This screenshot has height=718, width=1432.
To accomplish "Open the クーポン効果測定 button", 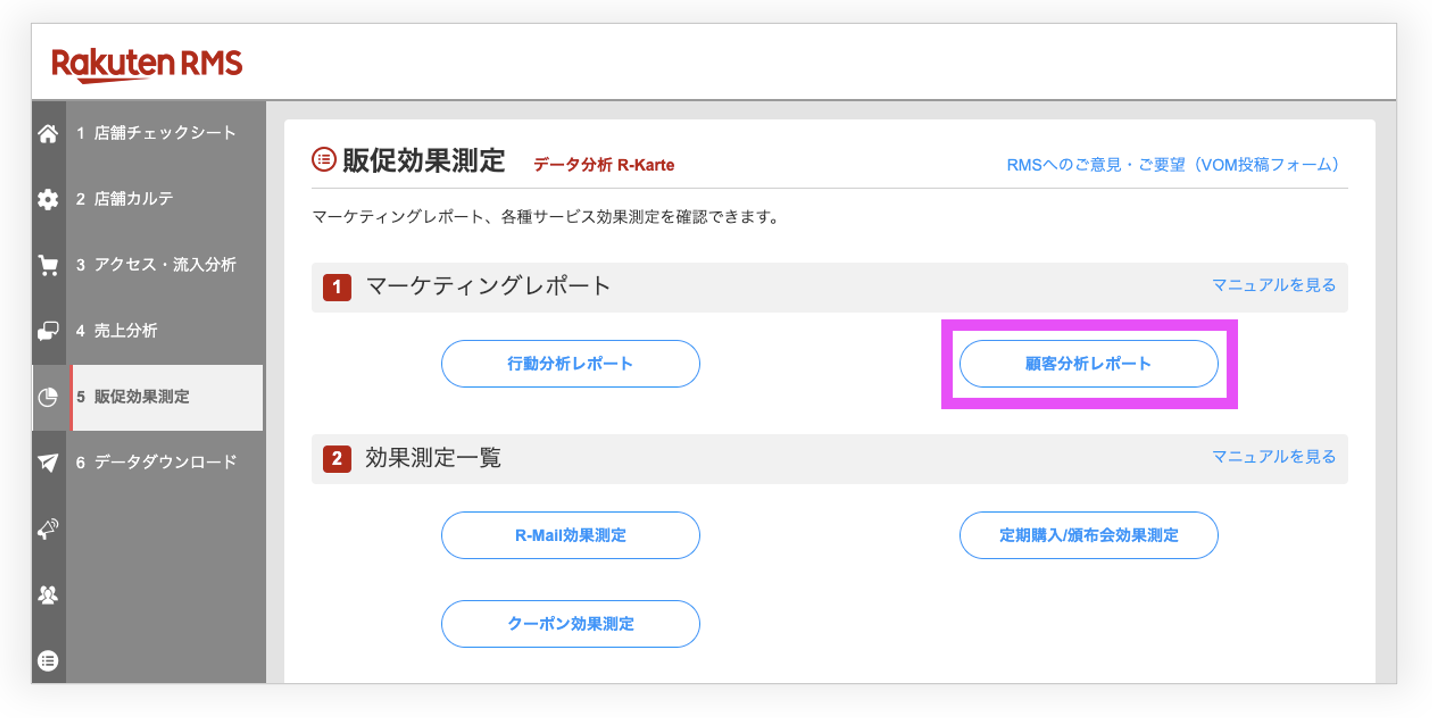I will [x=570, y=624].
